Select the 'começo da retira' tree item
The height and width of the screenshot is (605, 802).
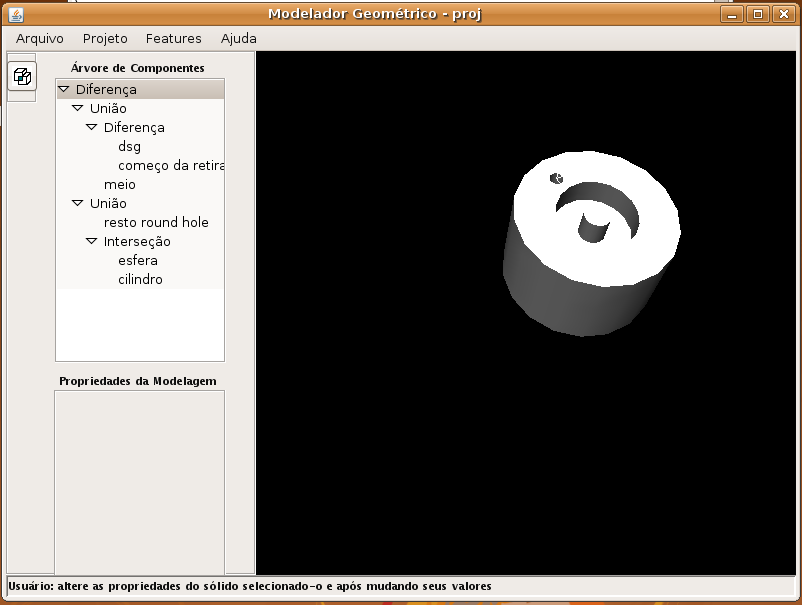170,165
